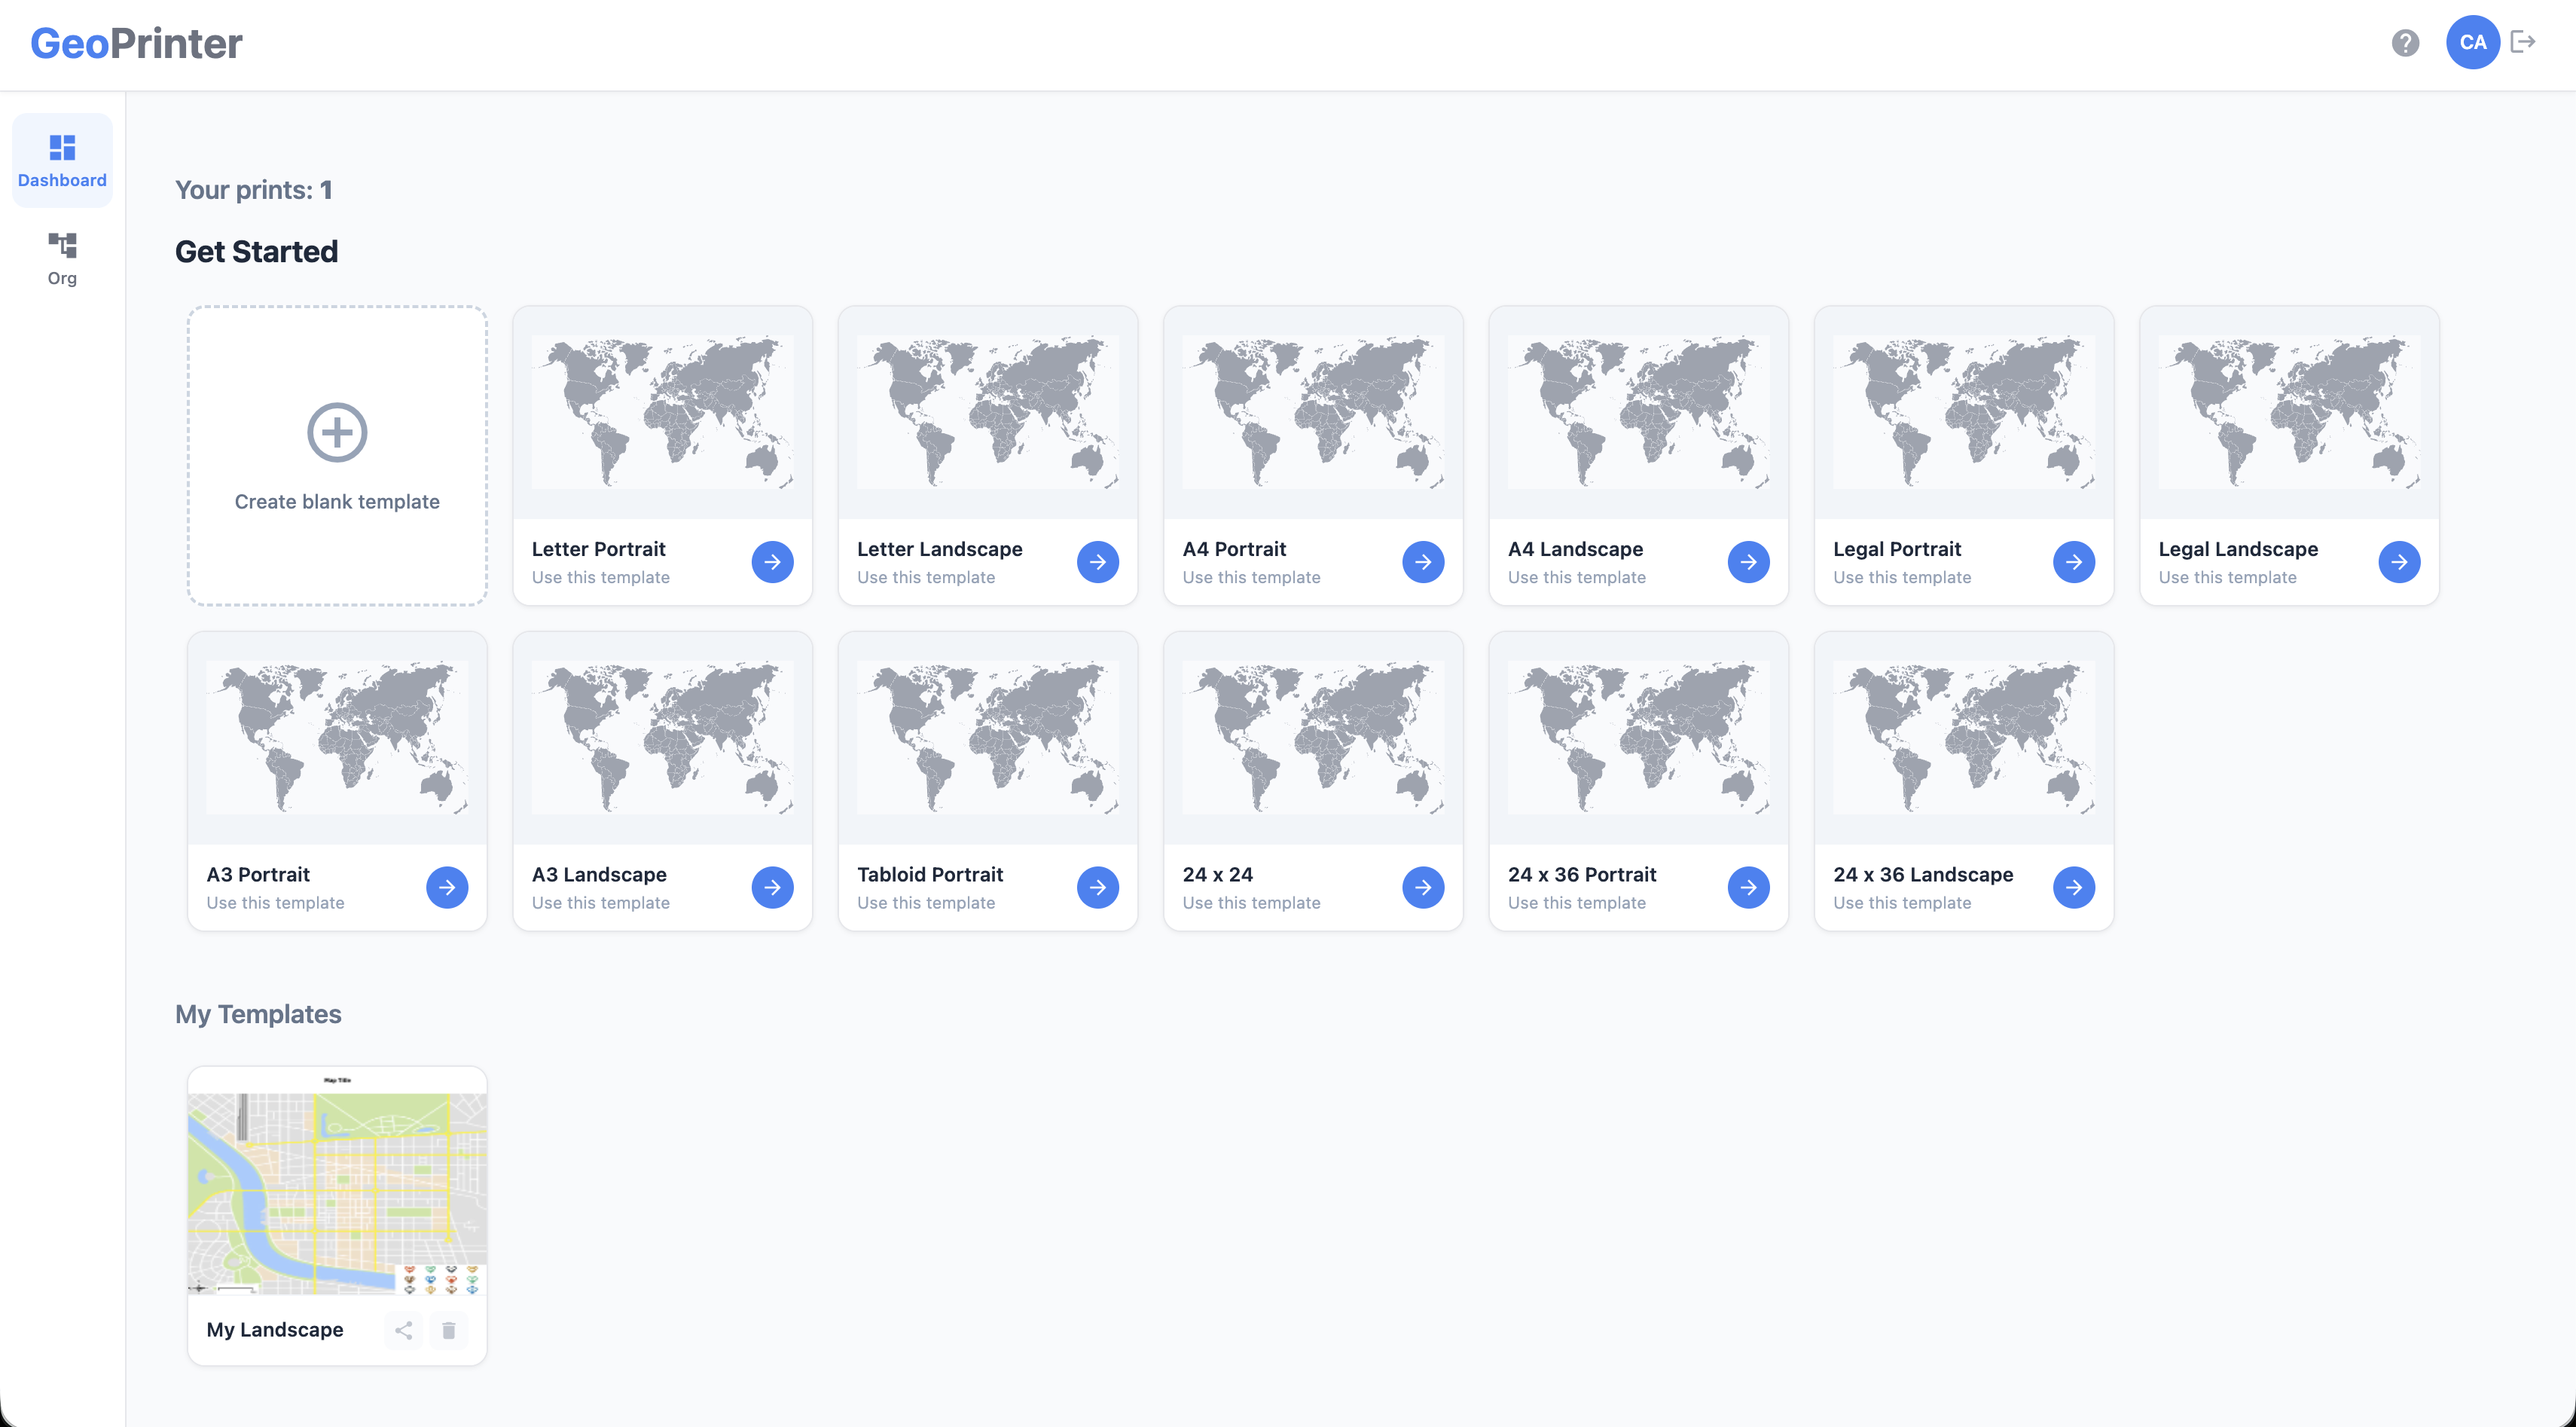
Task: Click 'Use this template' under A3 Portrait
Action: coord(275,903)
